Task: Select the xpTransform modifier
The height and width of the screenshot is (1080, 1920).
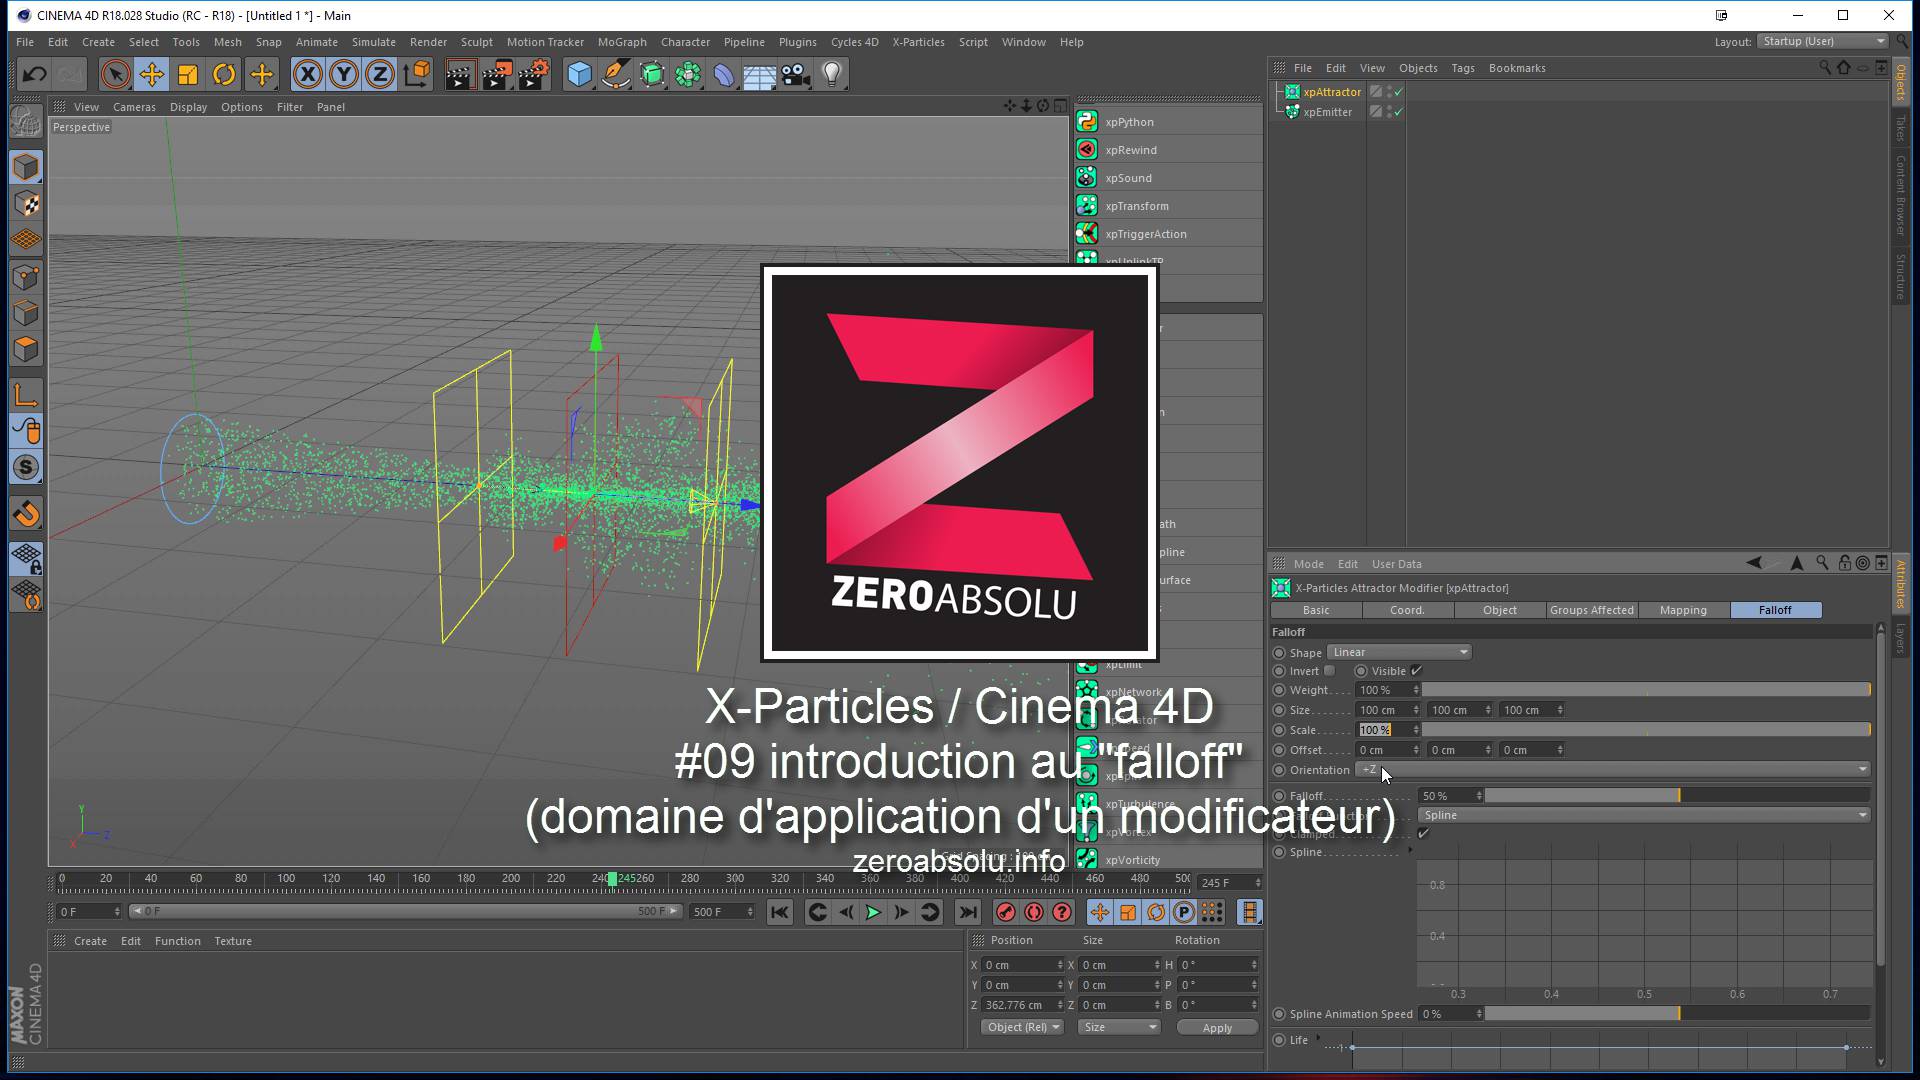Action: 1137,205
